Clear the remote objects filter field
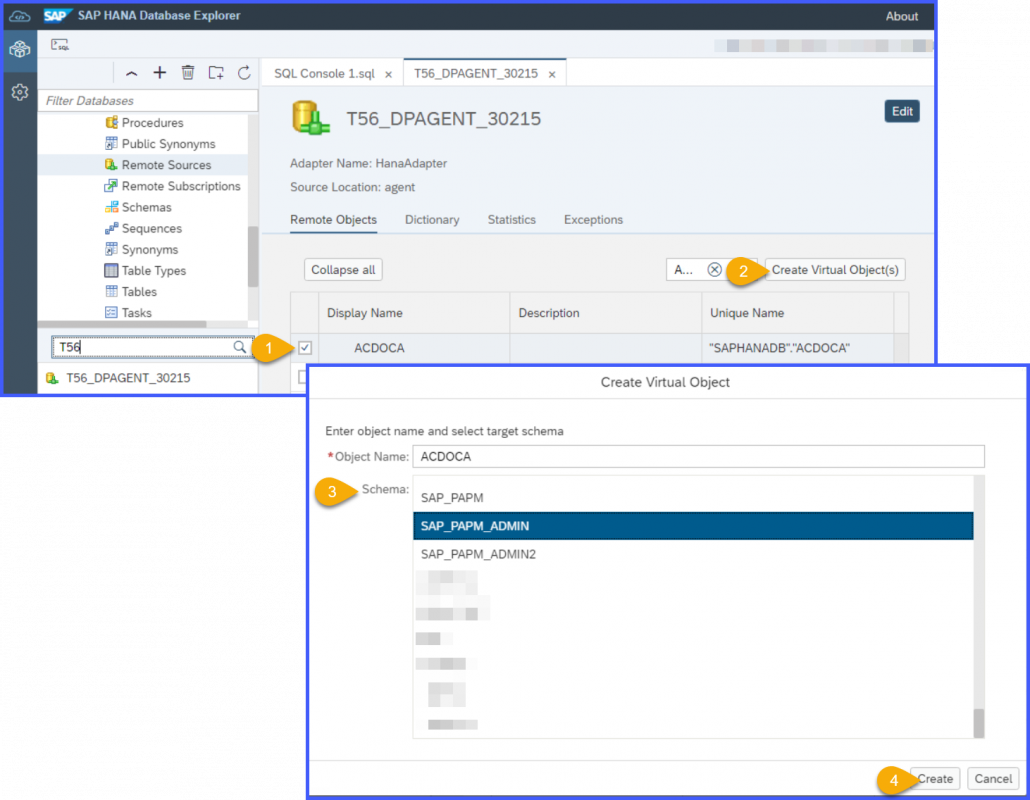This screenshot has height=800, width=1030. [715, 269]
